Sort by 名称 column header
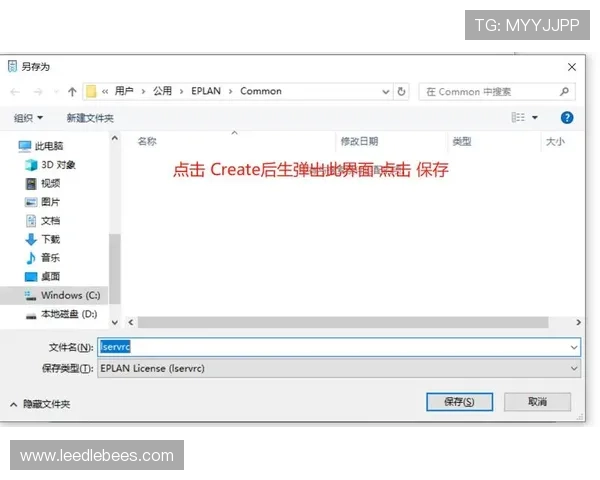 [x=147, y=141]
